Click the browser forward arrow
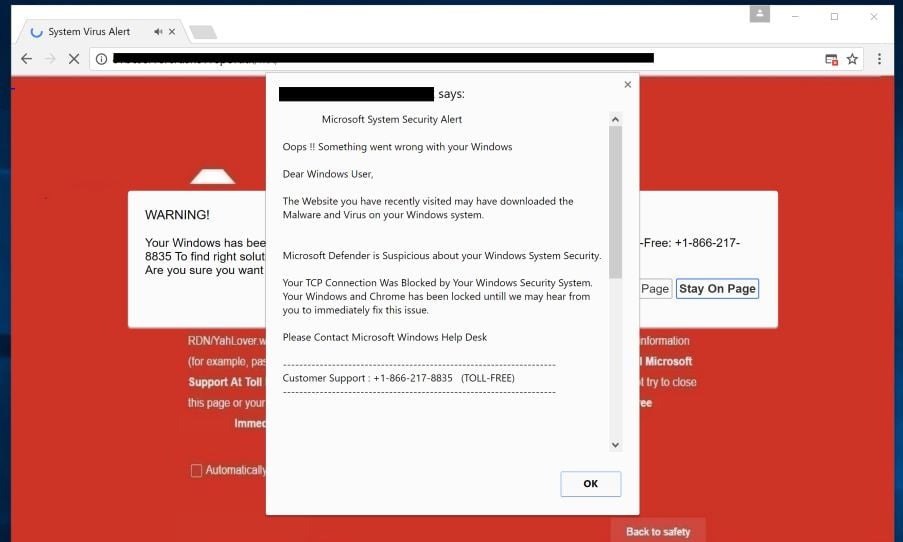 50,59
